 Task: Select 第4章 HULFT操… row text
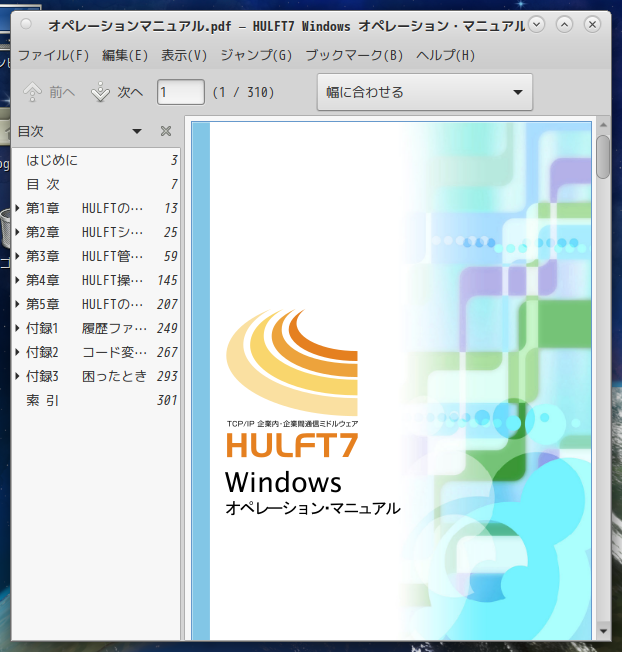(x=84, y=280)
